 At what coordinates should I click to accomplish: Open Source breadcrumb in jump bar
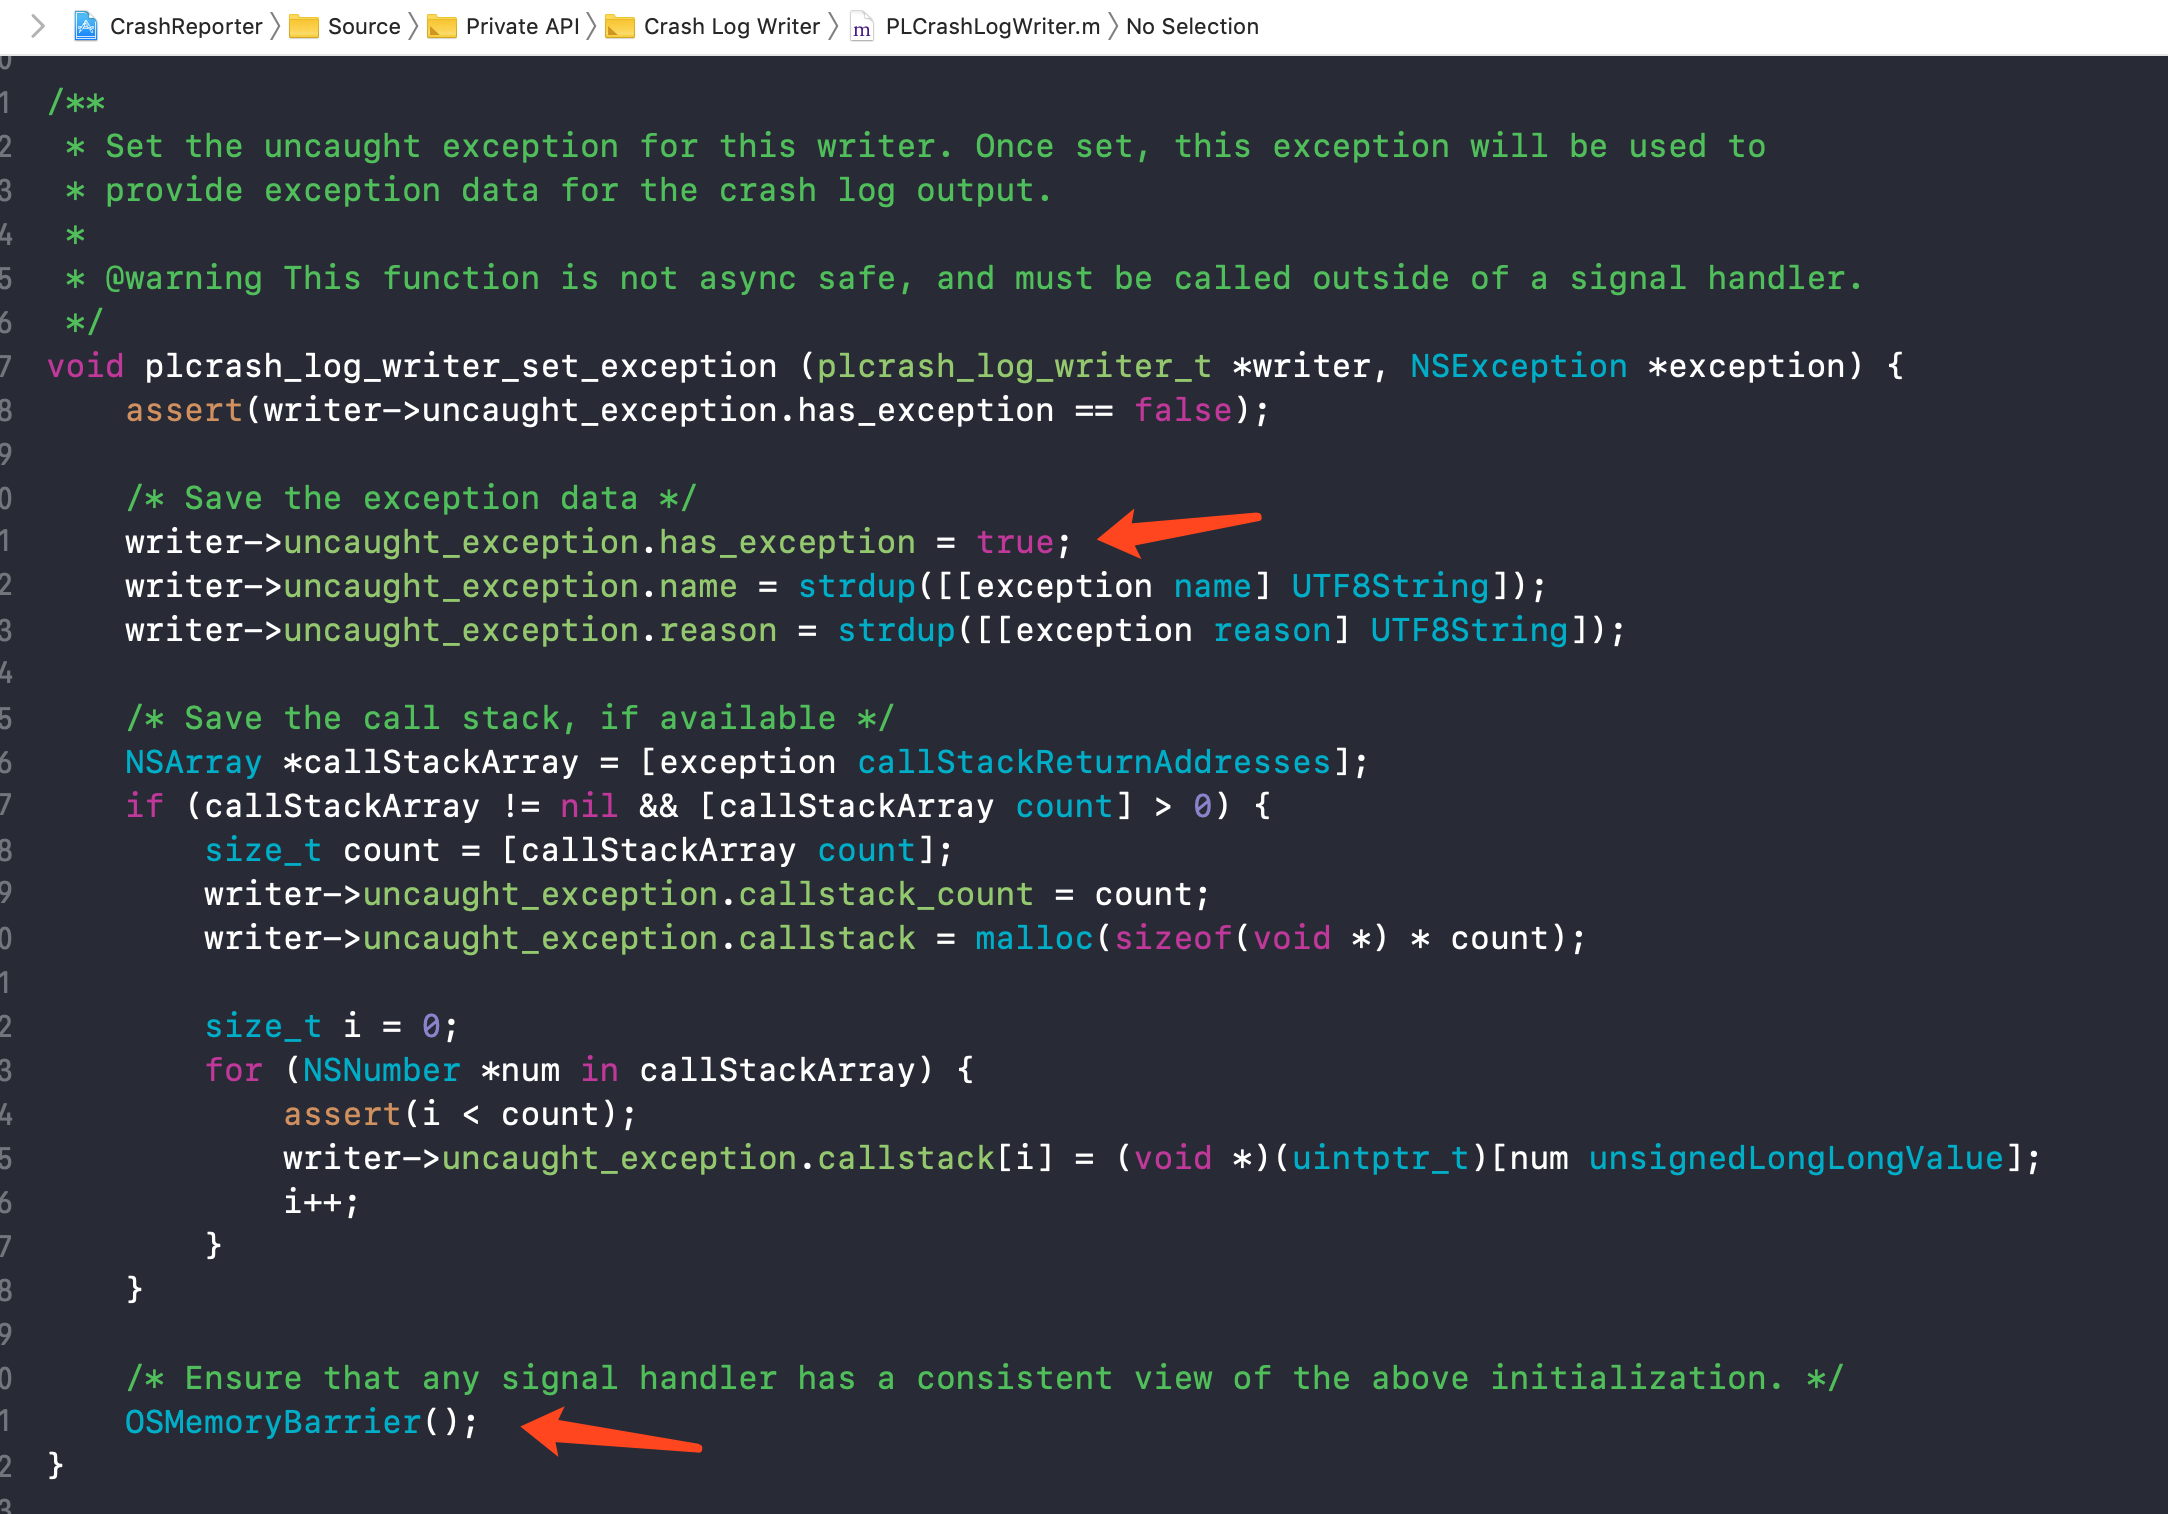364,26
